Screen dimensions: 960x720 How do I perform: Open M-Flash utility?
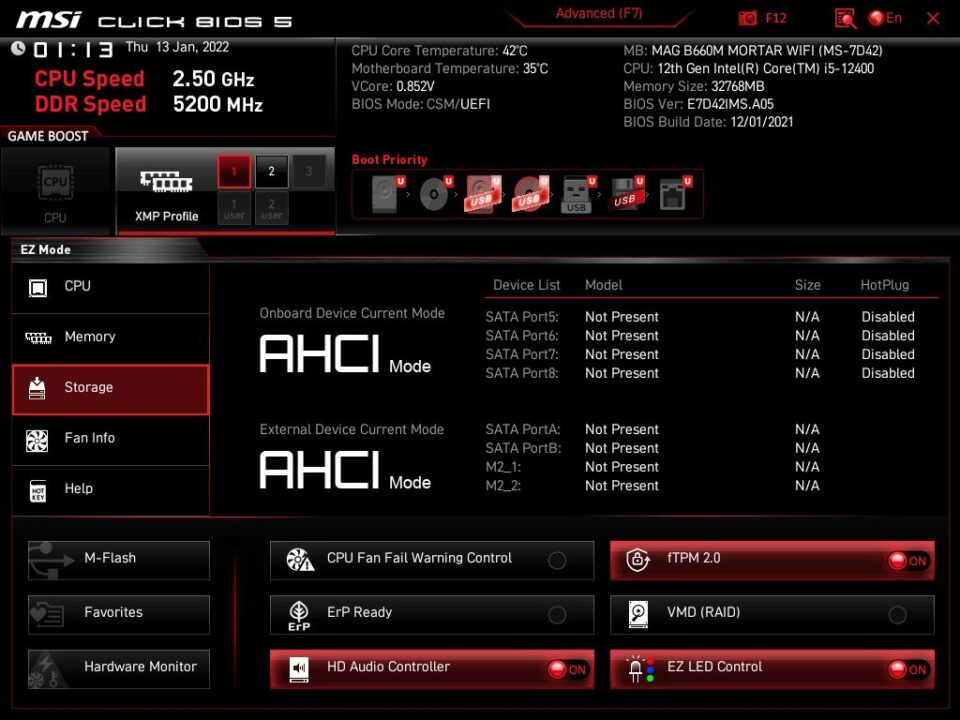click(x=119, y=560)
